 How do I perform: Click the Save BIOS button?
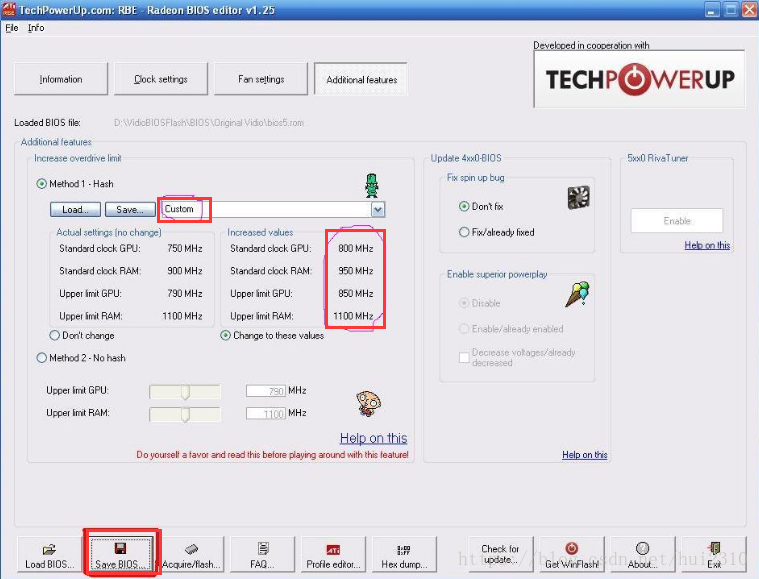pyautogui.click(x=120, y=555)
